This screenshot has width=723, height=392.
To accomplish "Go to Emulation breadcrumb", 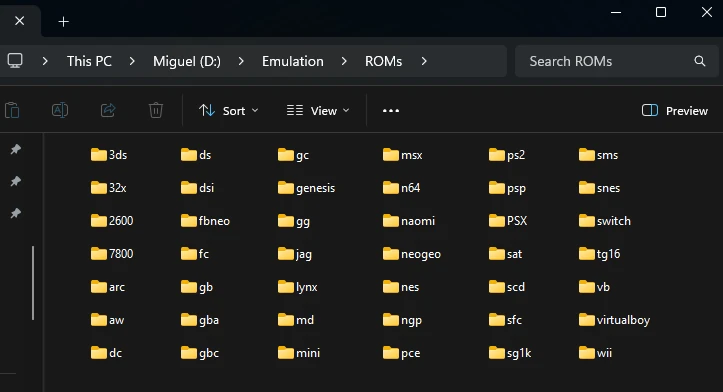I will coord(293,61).
